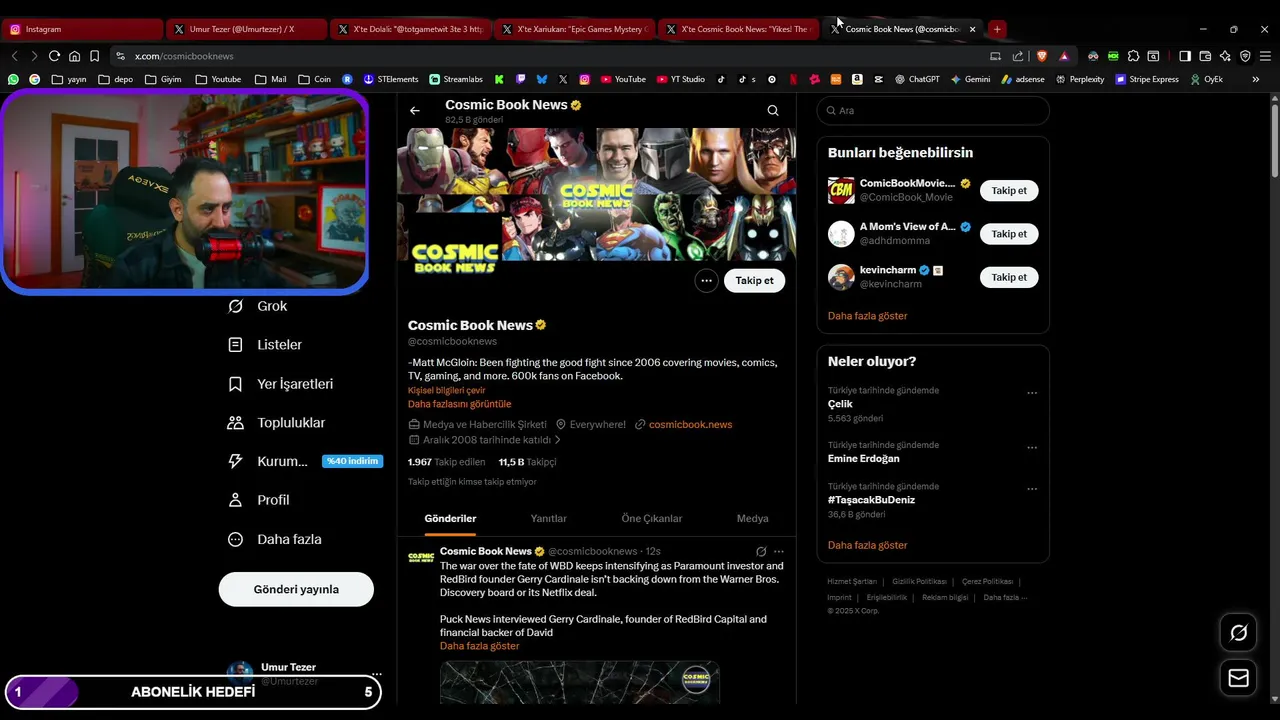Switch to the Medya tab
Screen dimensions: 1280x720
tap(753, 518)
